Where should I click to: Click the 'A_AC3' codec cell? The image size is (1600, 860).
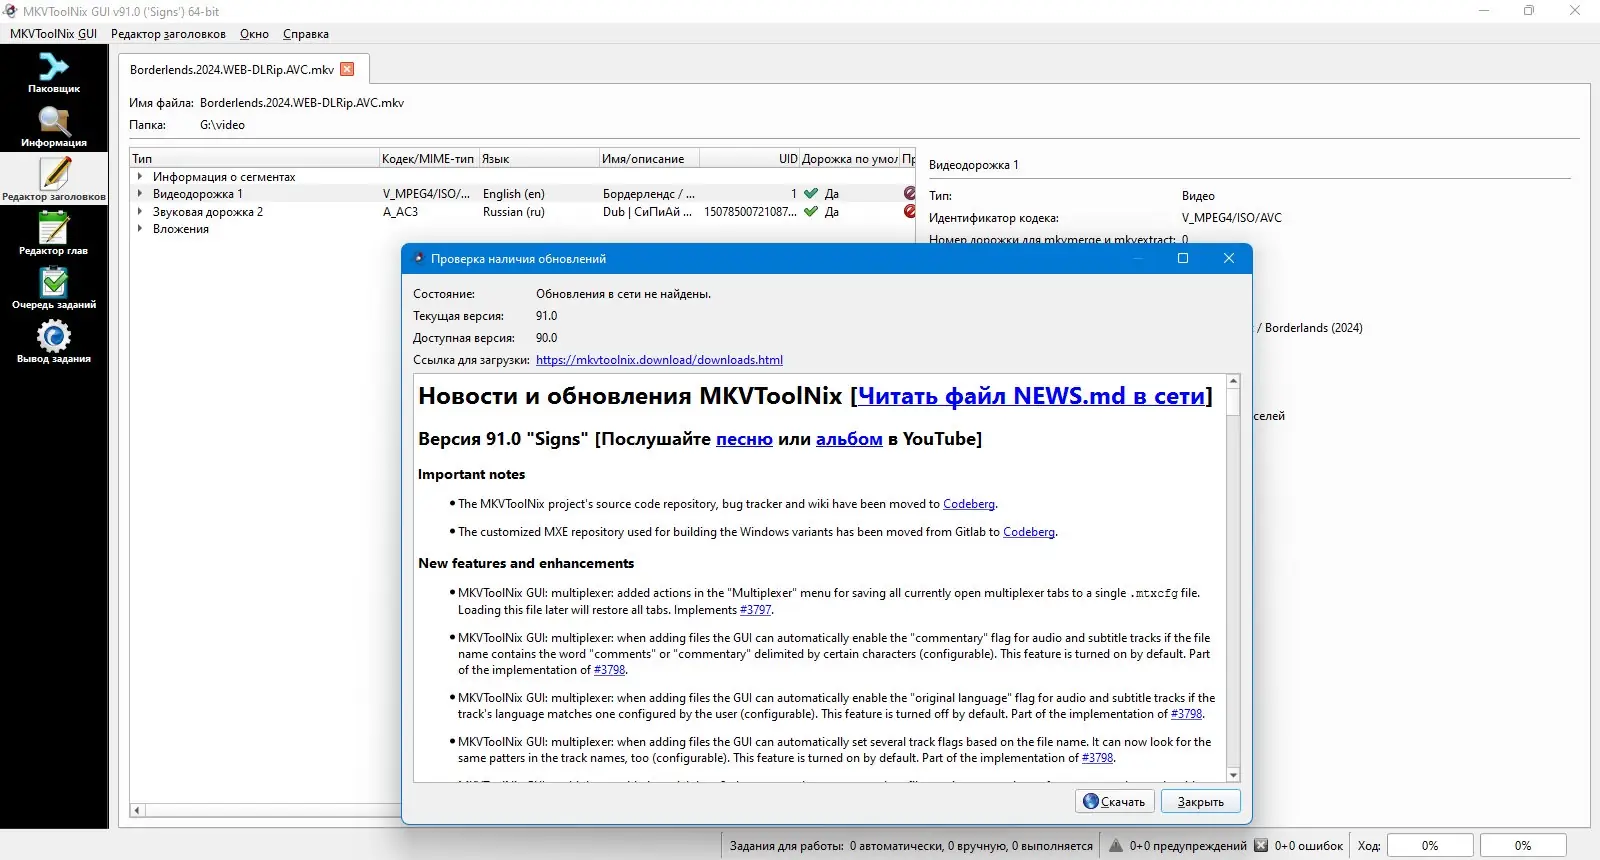click(x=401, y=212)
